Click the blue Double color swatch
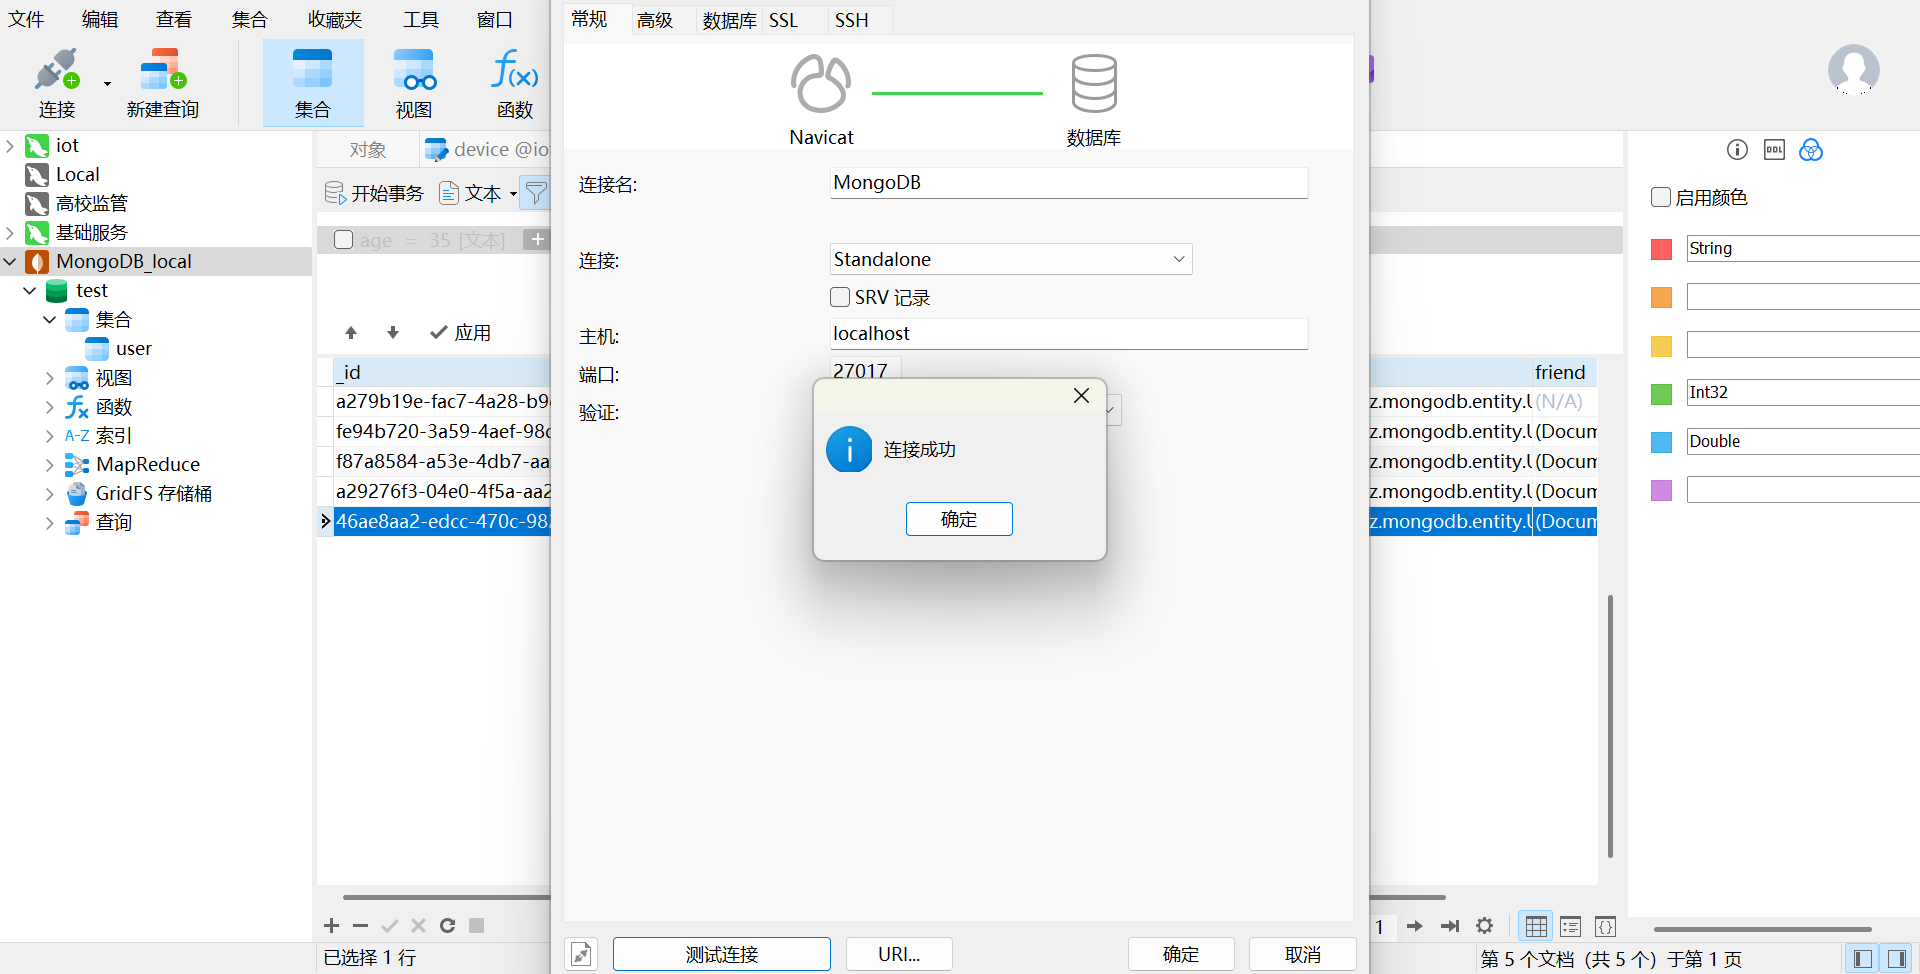 pyautogui.click(x=1662, y=442)
